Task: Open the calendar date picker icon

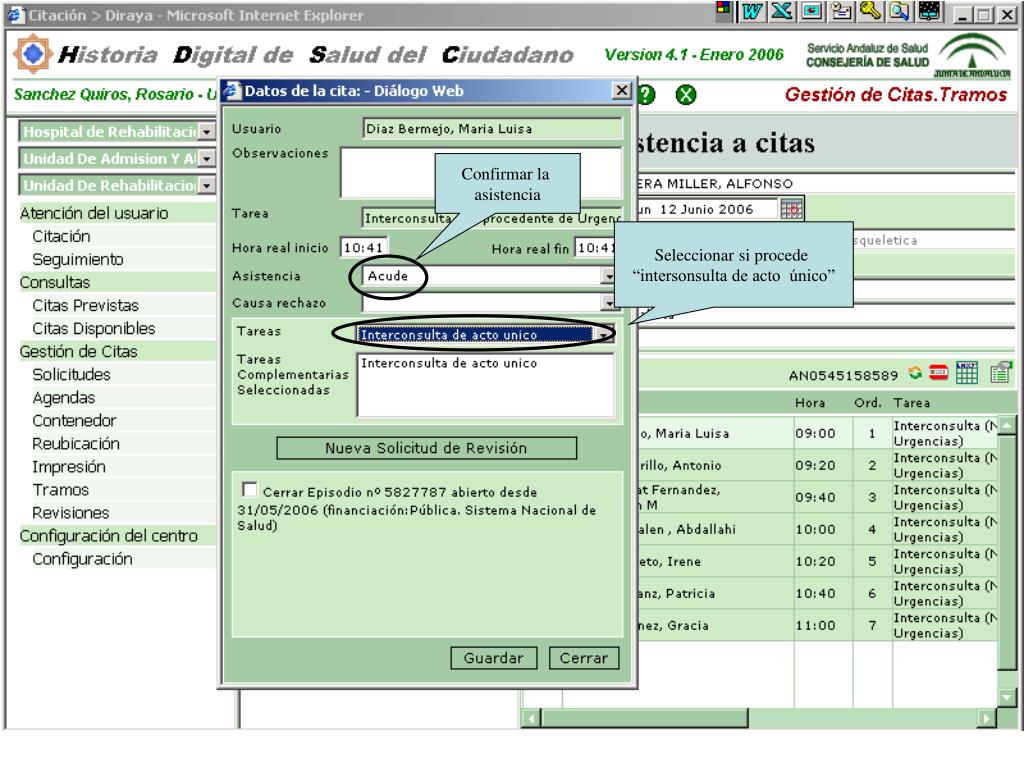Action: 792,208
